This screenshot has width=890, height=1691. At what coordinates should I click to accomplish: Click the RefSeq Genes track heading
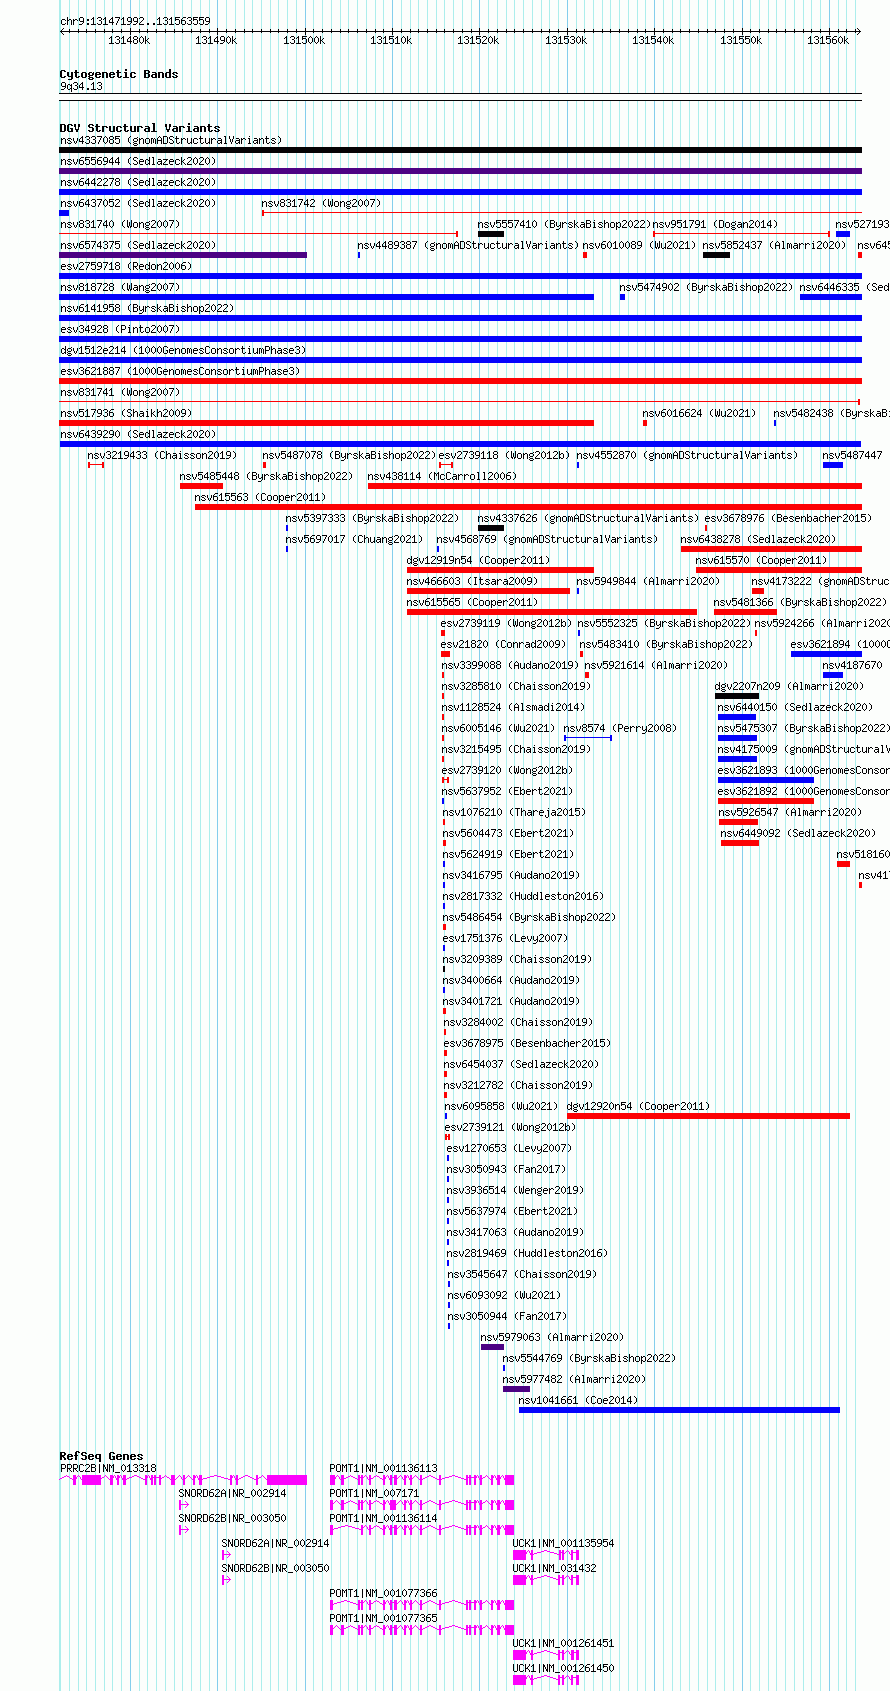(101, 1456)
